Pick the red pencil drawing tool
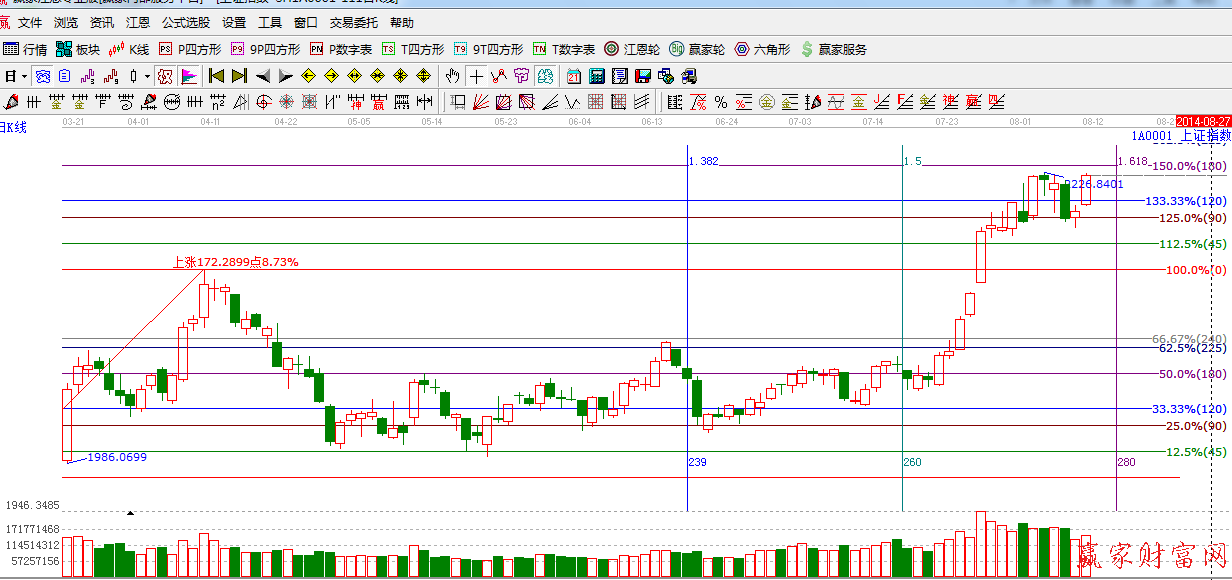 coord(12,101)
